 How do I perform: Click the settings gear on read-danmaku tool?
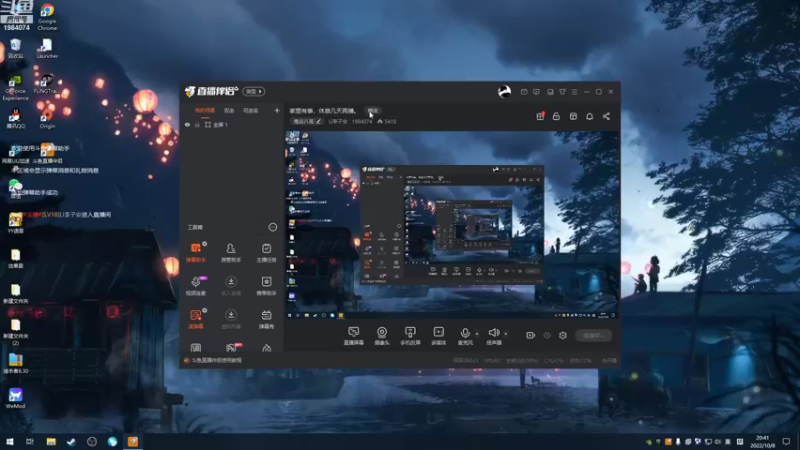tap(205, 310)
